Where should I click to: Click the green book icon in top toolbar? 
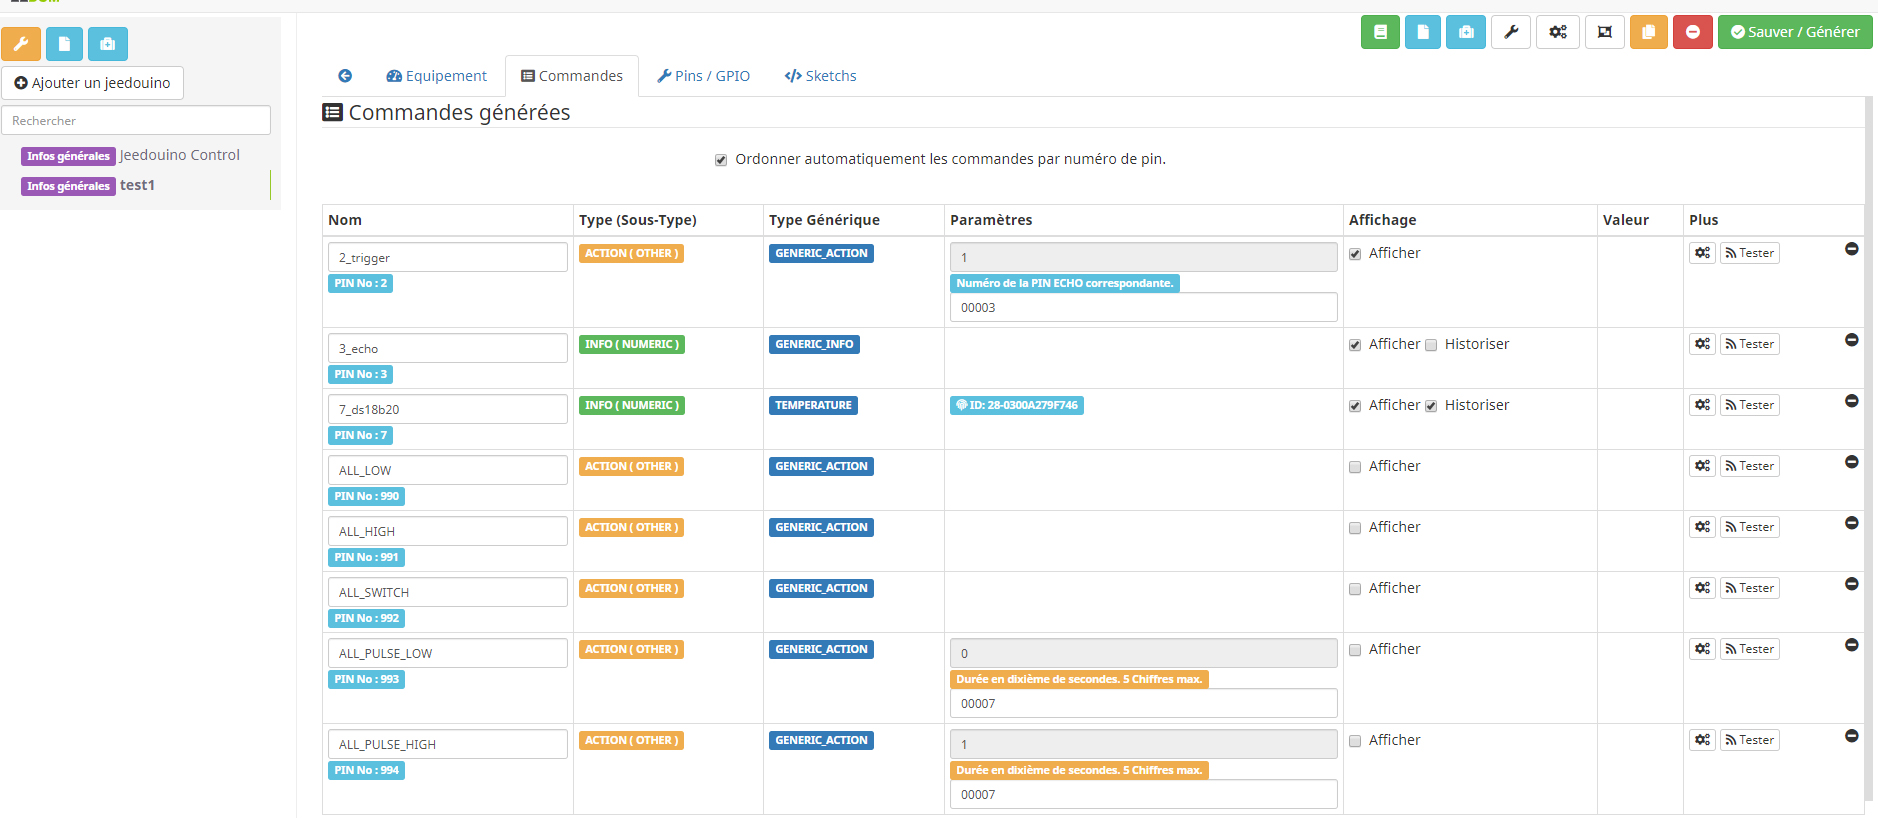[x=1380, y=32]
